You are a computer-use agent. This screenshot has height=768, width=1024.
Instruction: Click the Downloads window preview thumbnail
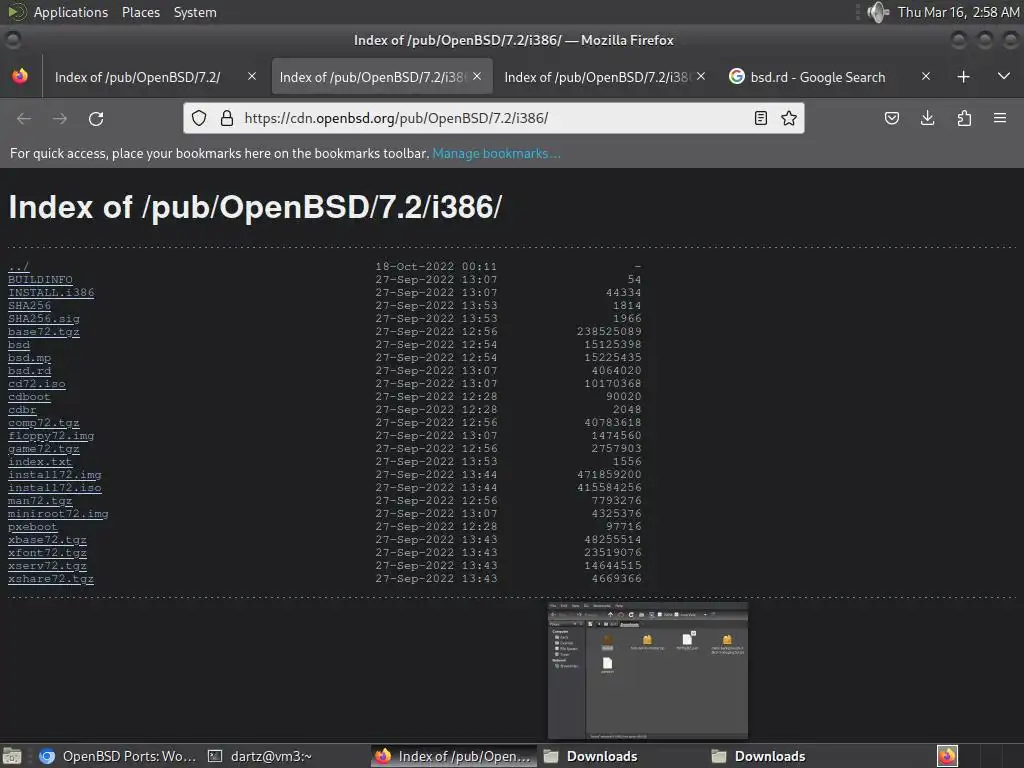tap(648, 671)
